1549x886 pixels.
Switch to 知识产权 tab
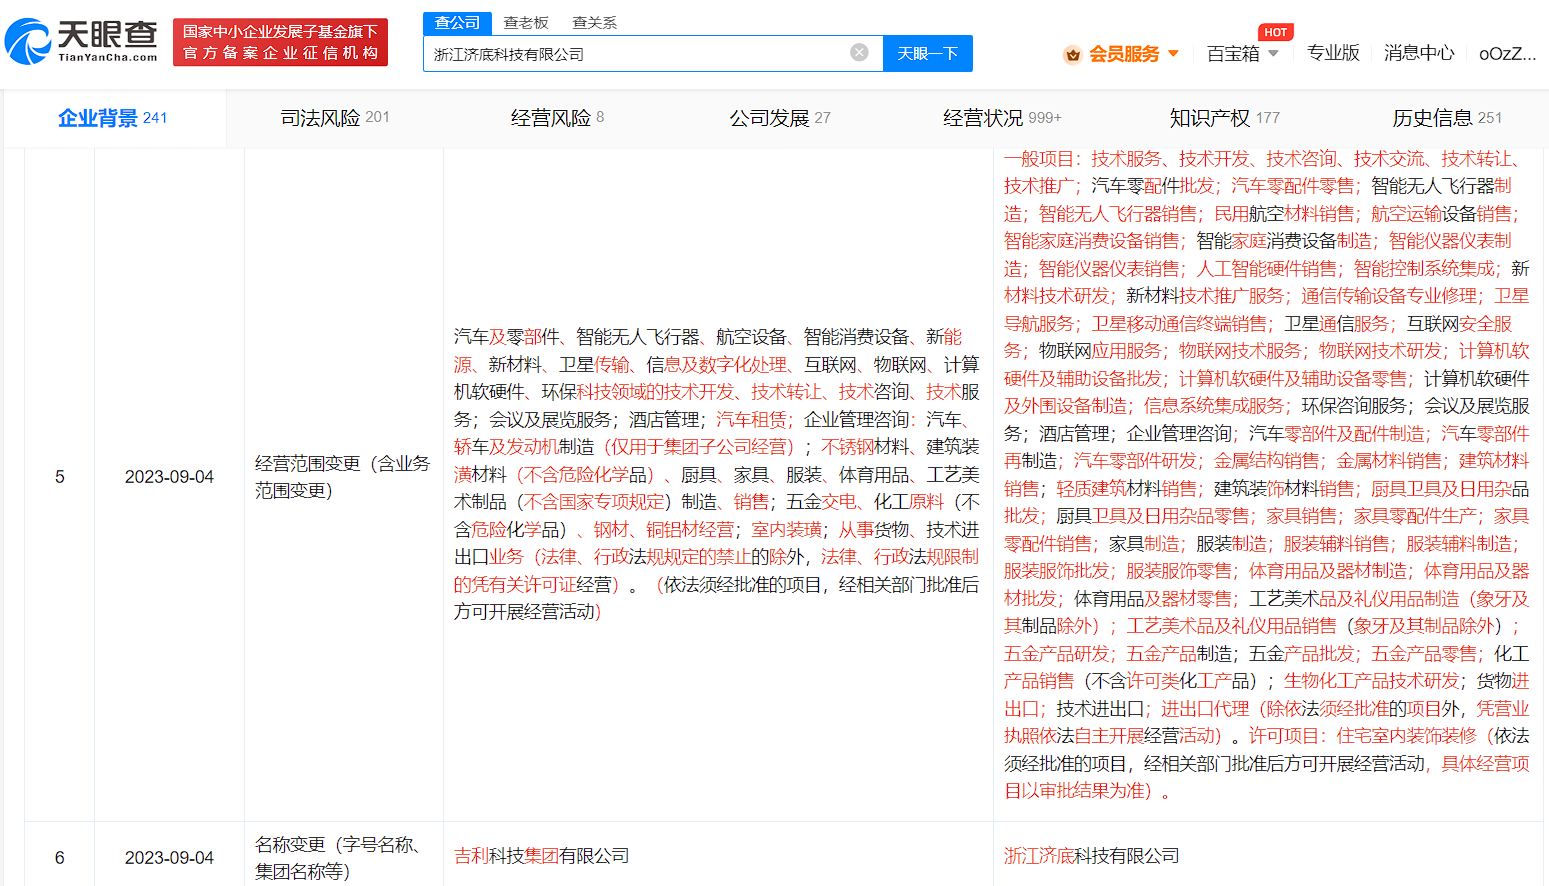tap(1225, 118)
